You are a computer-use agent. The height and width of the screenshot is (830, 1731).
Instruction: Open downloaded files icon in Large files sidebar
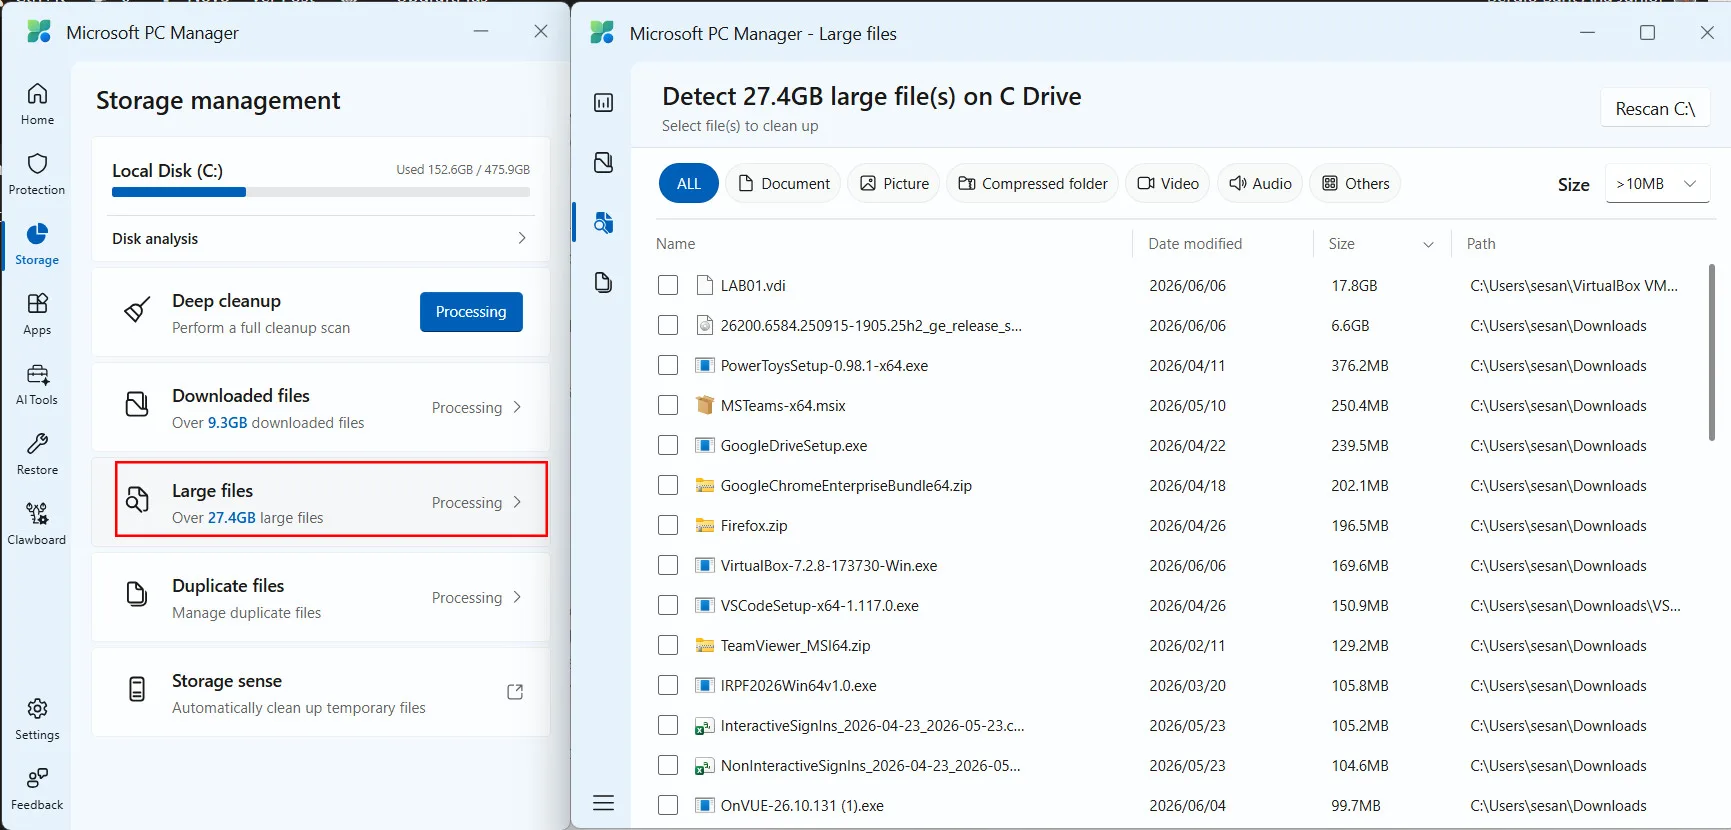(603, 163)
